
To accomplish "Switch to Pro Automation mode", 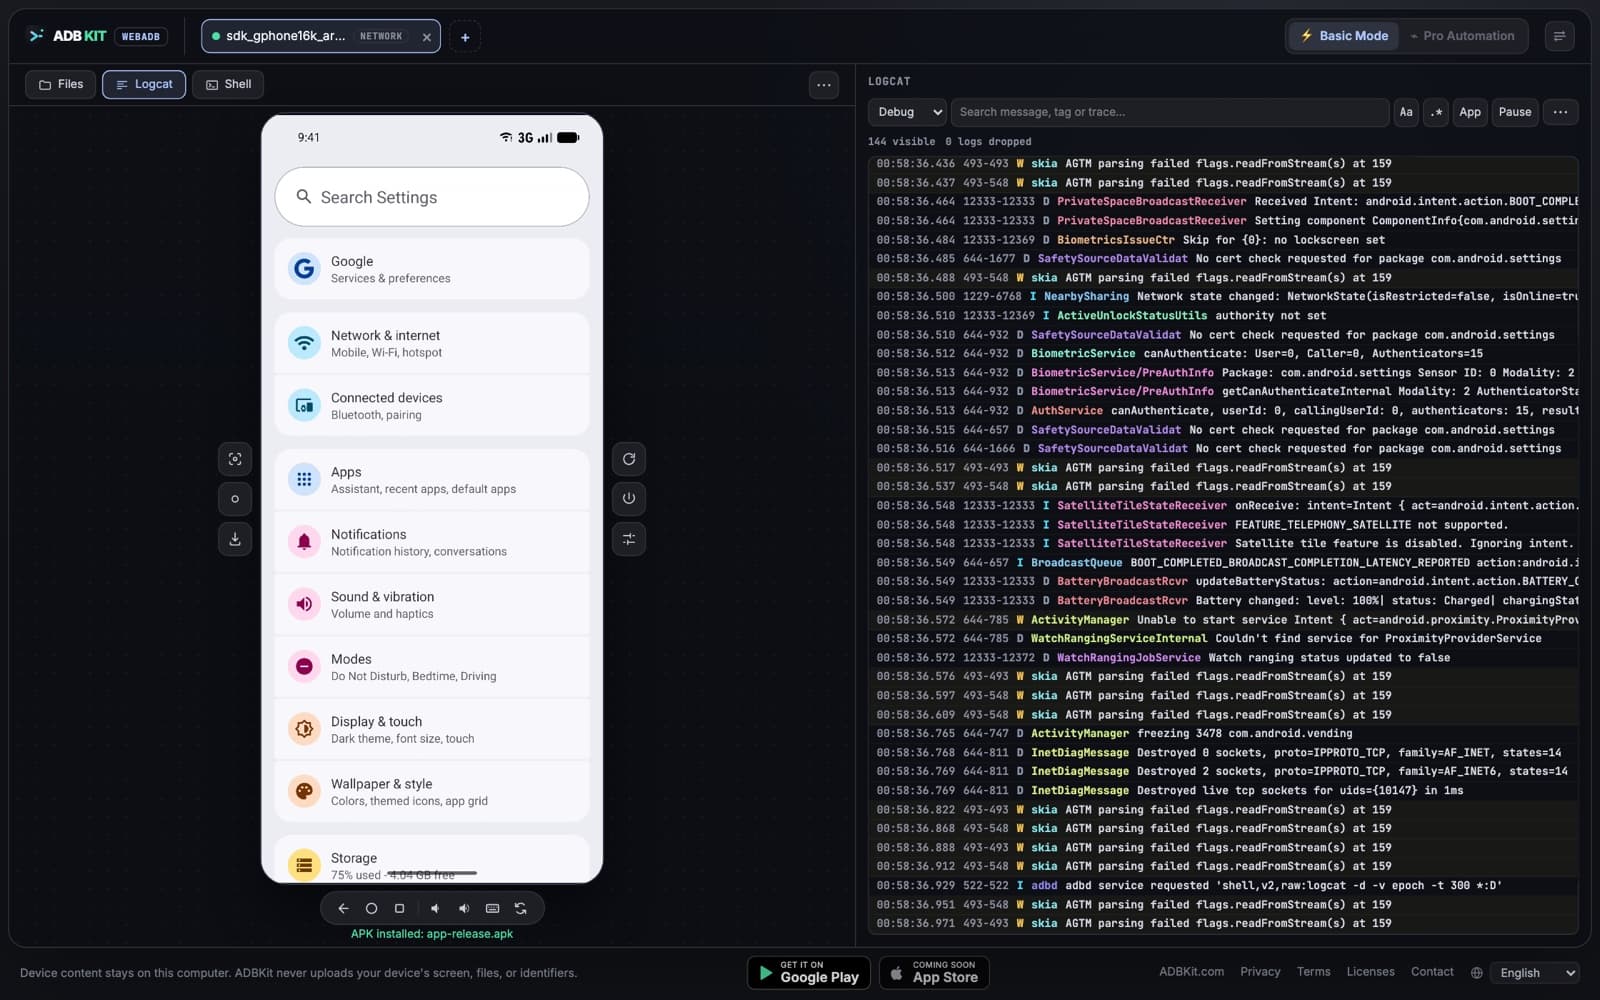I will 1462,36.
